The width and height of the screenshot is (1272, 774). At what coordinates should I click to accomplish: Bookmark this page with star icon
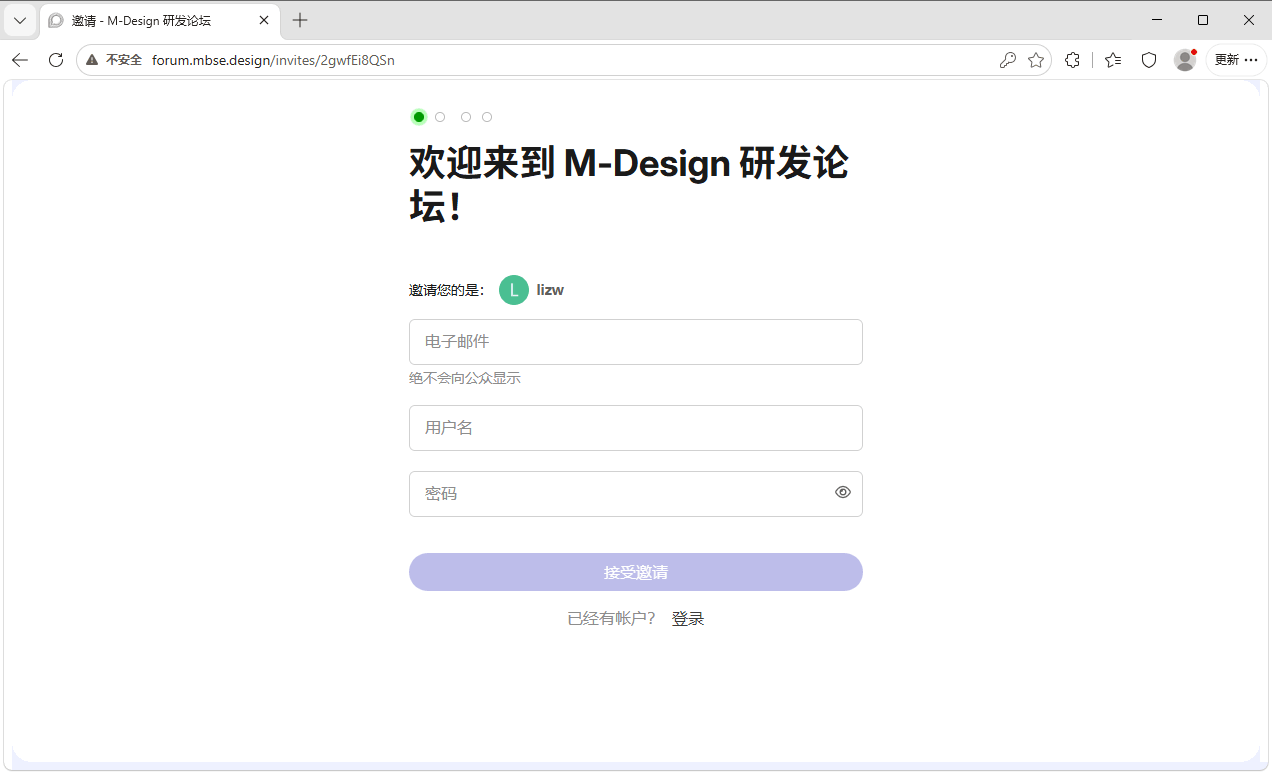(1036, 60)
